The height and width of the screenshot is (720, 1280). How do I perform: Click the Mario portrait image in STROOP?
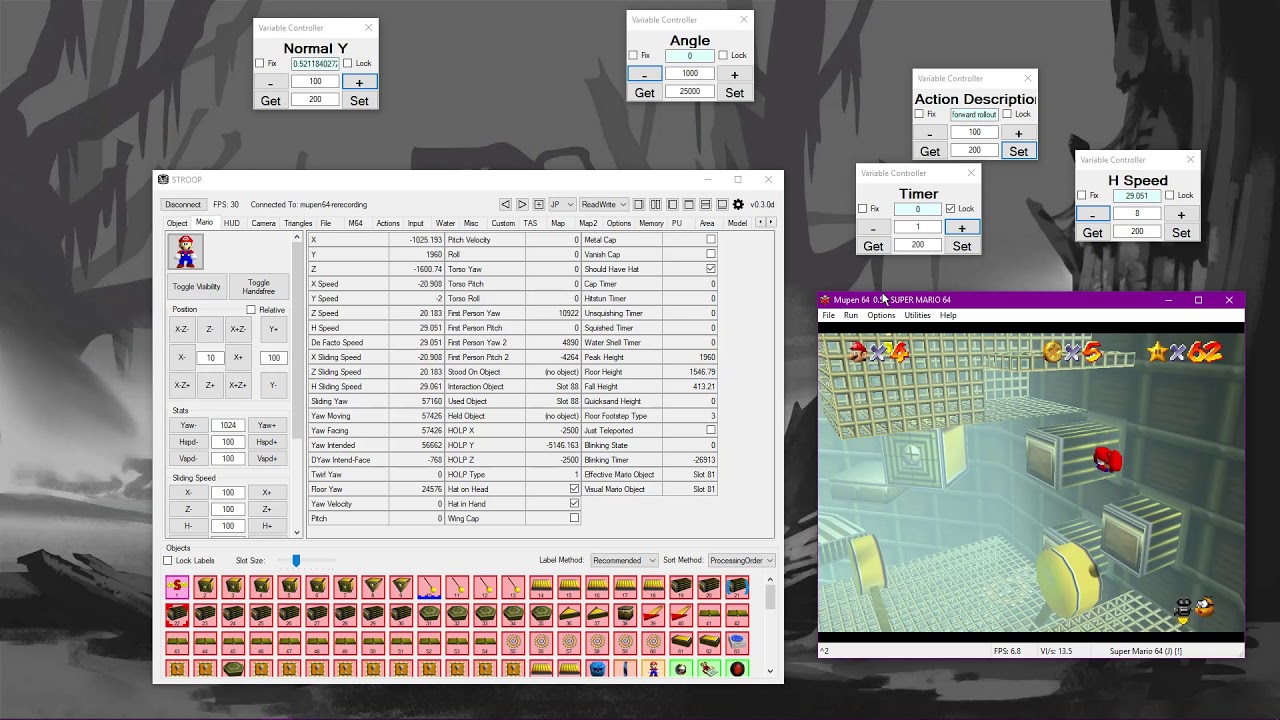click(185, 251)
